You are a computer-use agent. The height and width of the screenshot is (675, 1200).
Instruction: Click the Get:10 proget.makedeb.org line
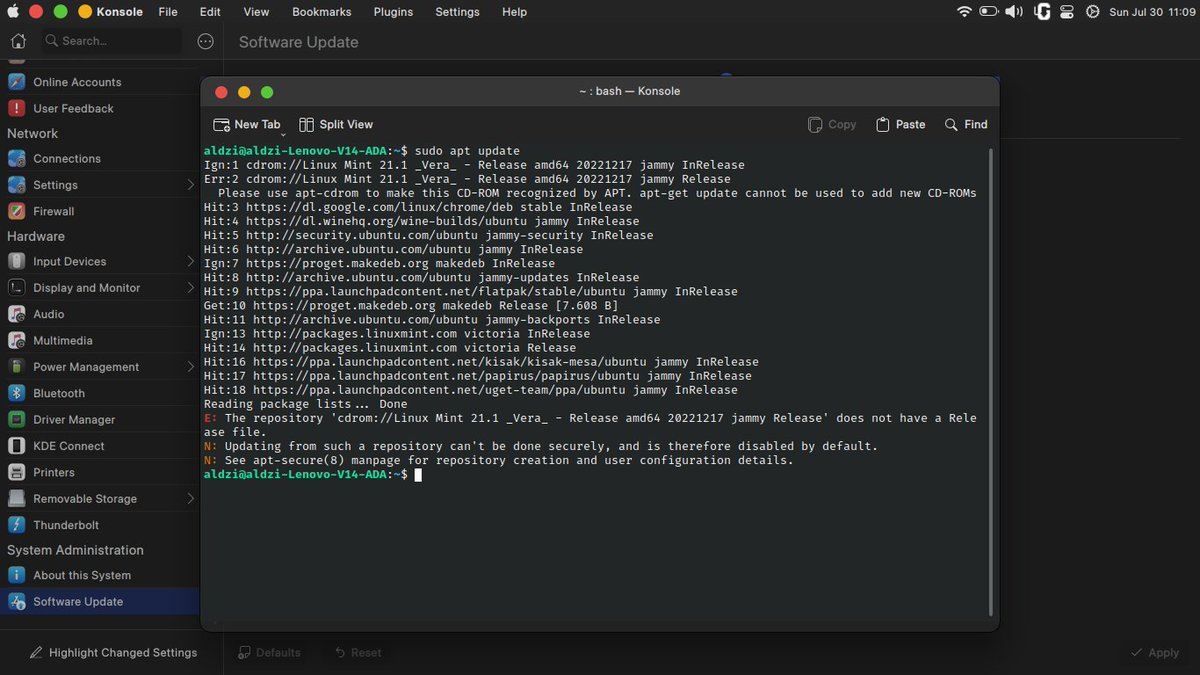tap(410, 306)
